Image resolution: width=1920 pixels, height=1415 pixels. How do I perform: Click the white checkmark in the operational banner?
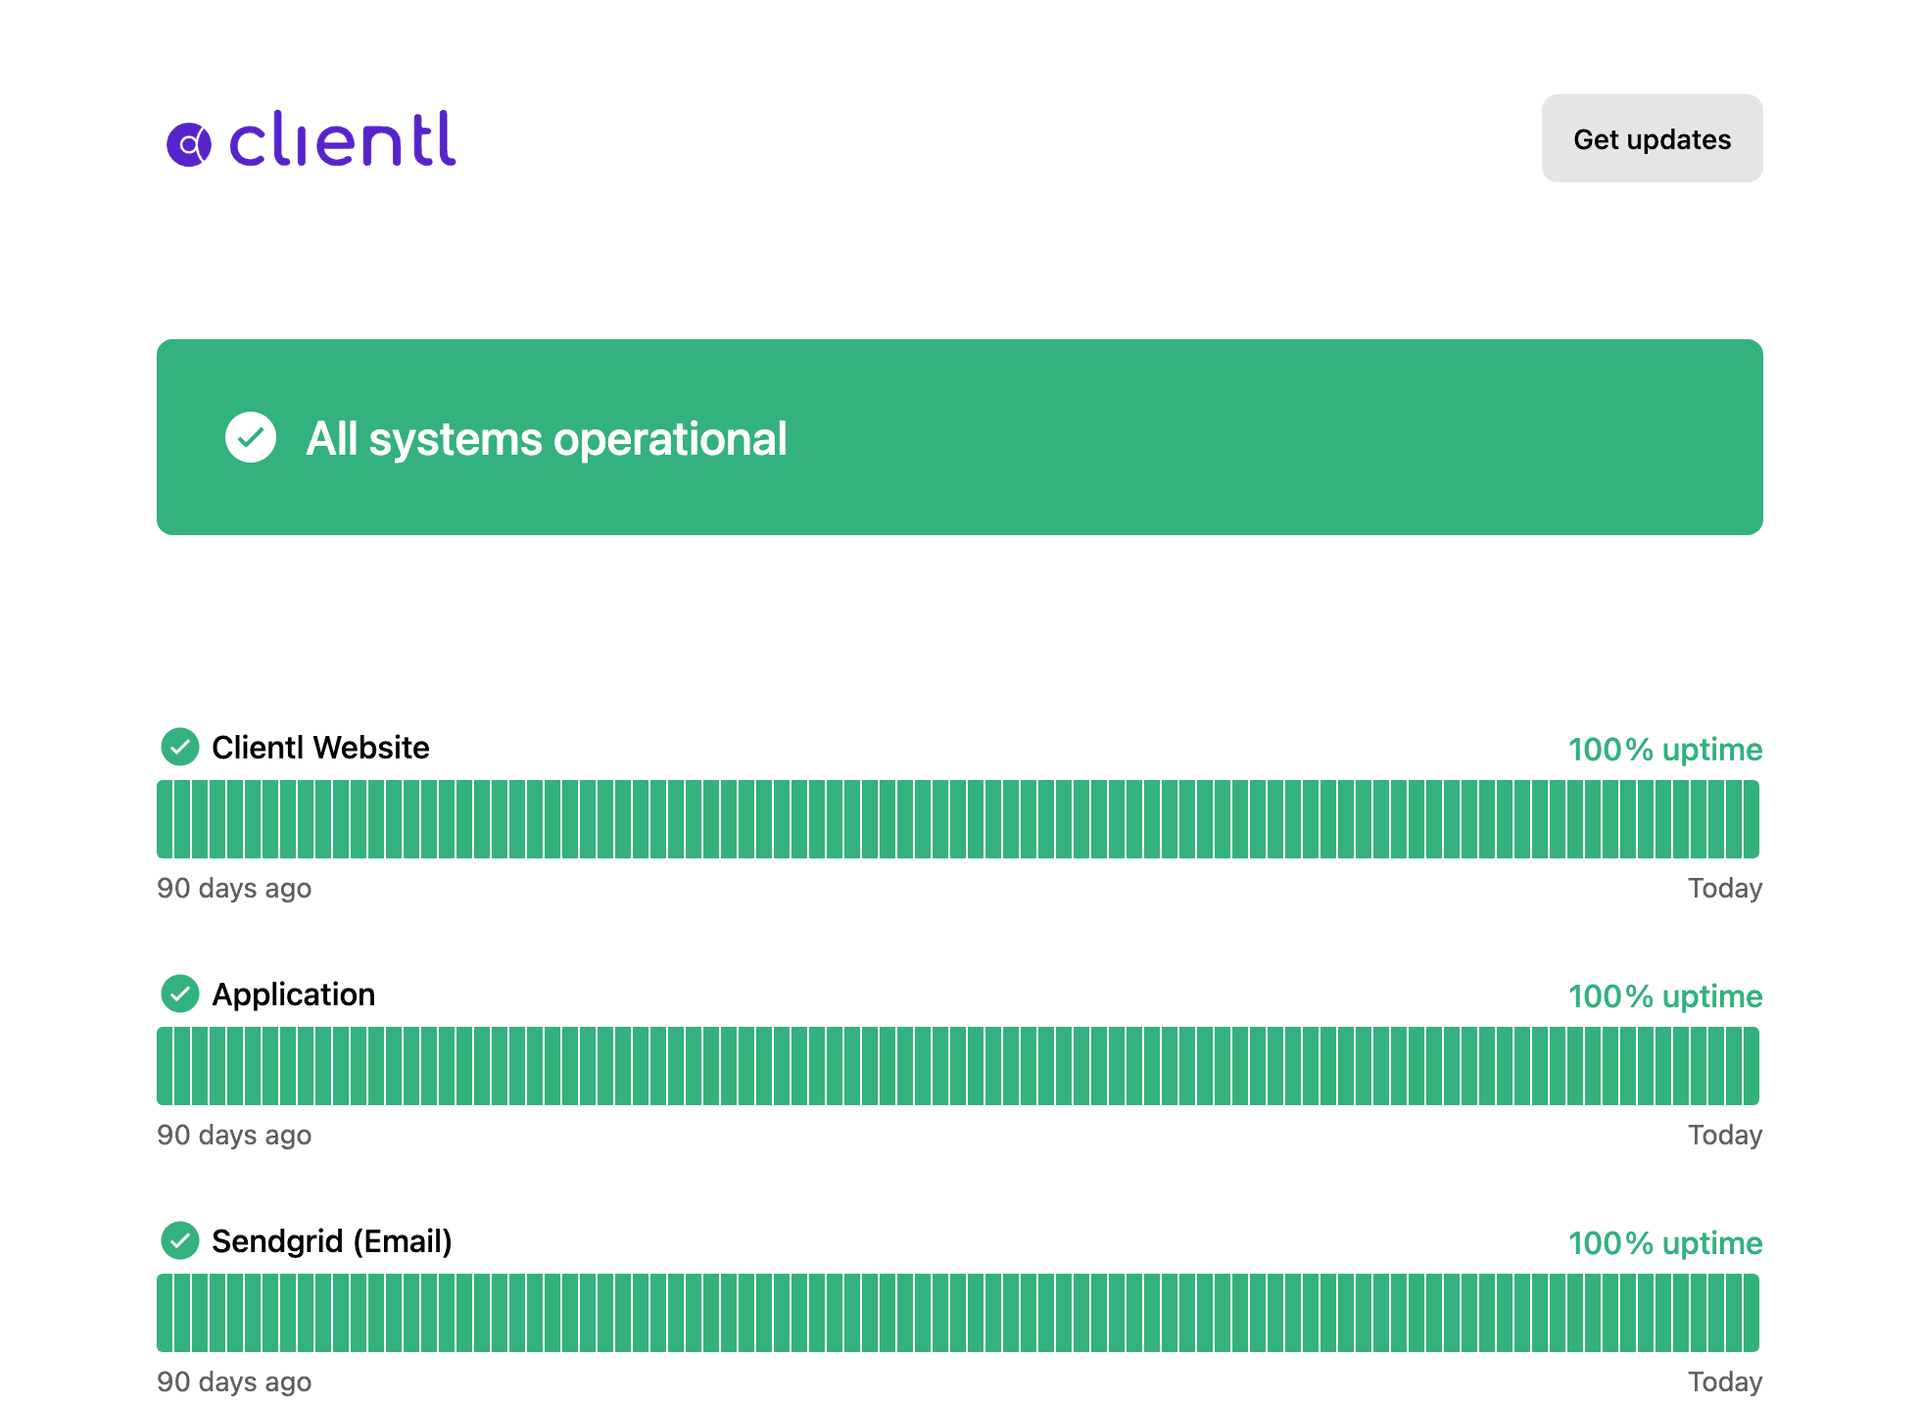click(x=250, y=437)
